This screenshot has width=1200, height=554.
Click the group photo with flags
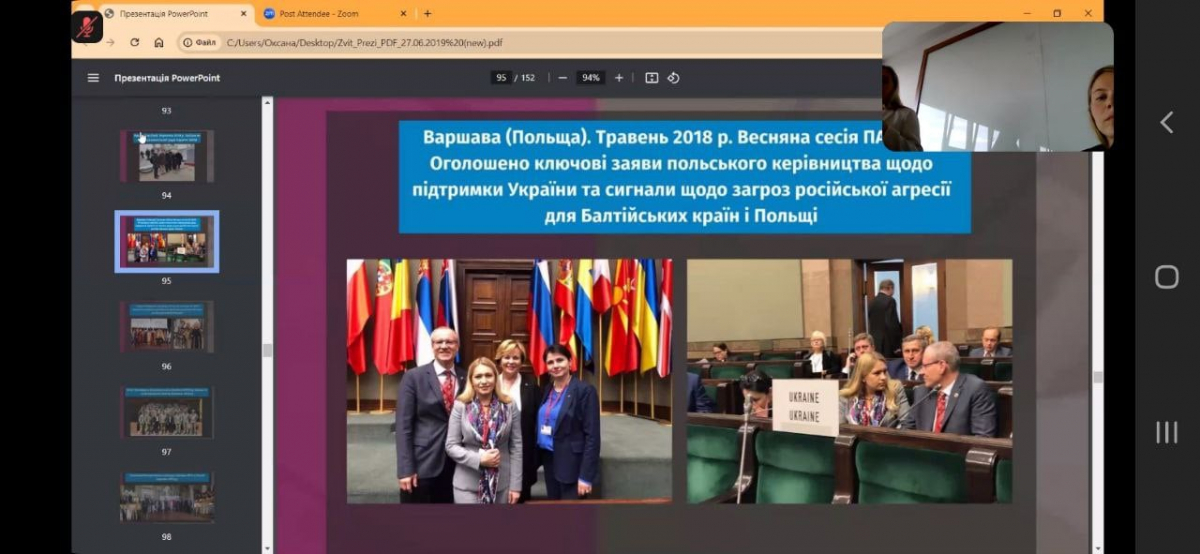[x=509, y=381]
